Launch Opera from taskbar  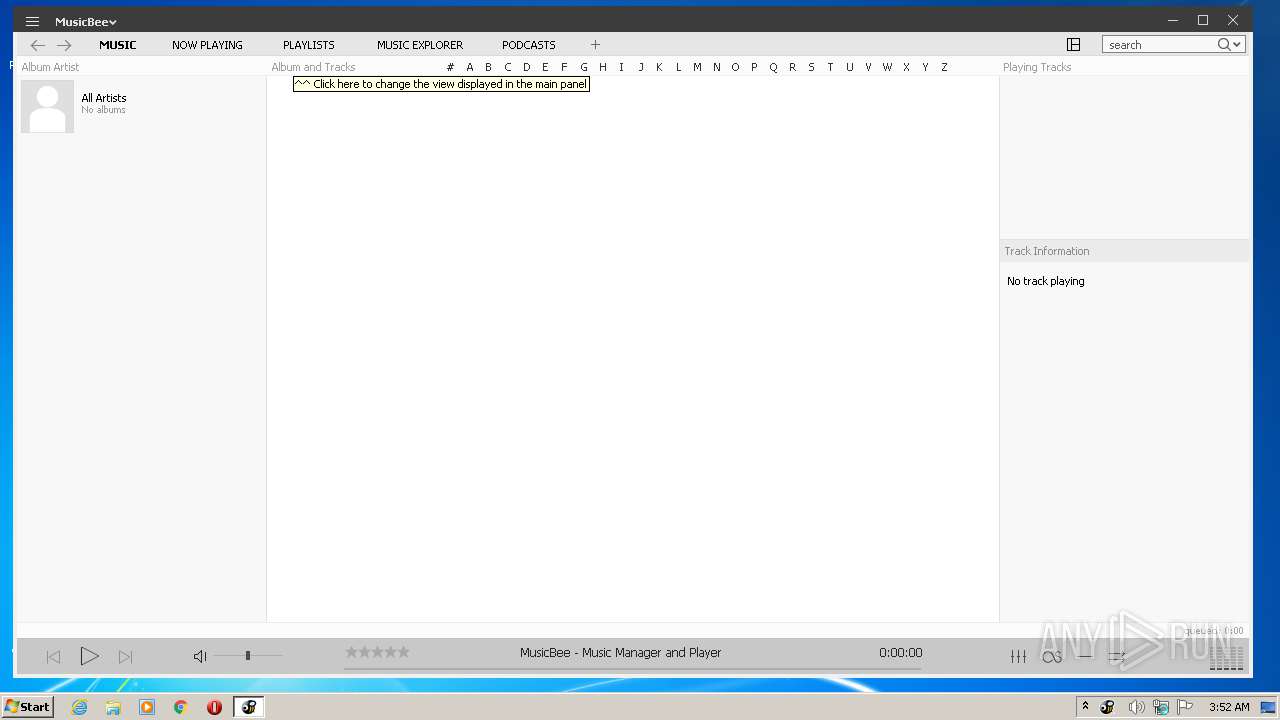(x=214, y=707)
